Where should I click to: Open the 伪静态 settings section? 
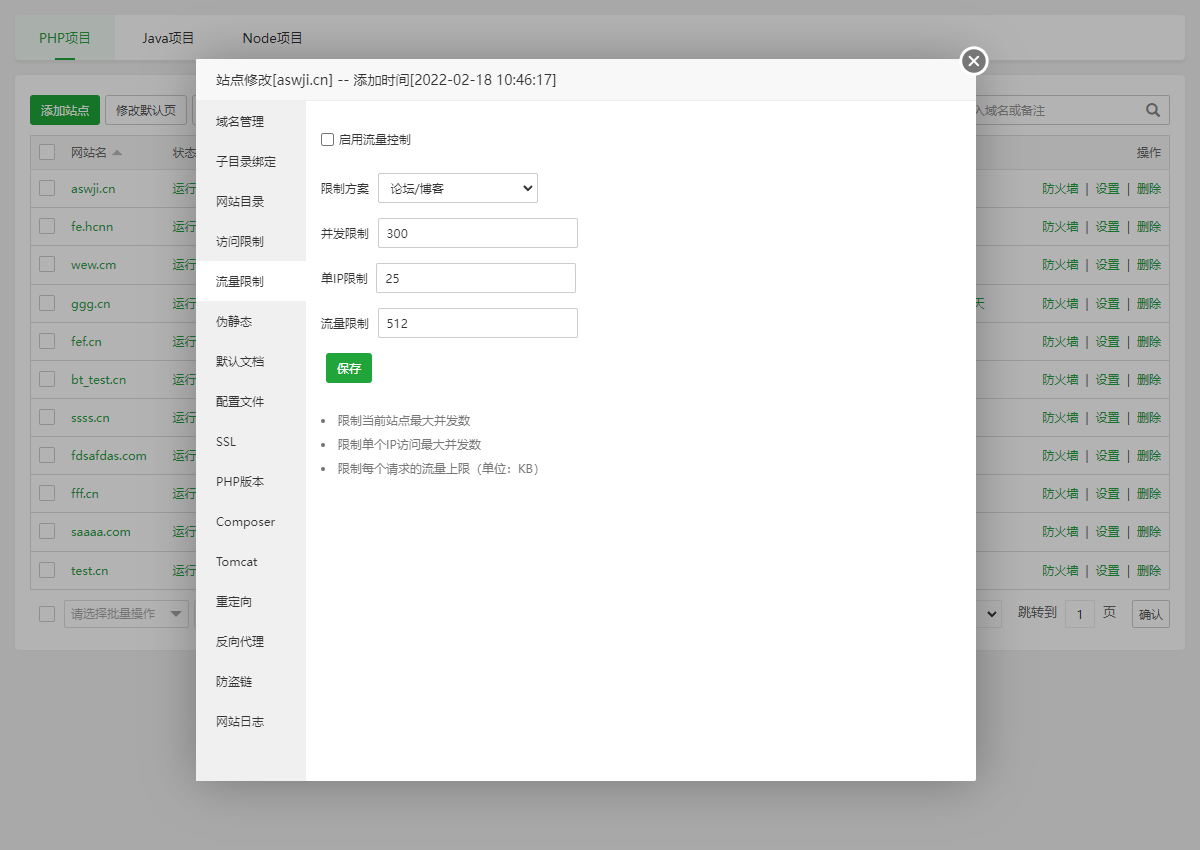tap(232, 320)
